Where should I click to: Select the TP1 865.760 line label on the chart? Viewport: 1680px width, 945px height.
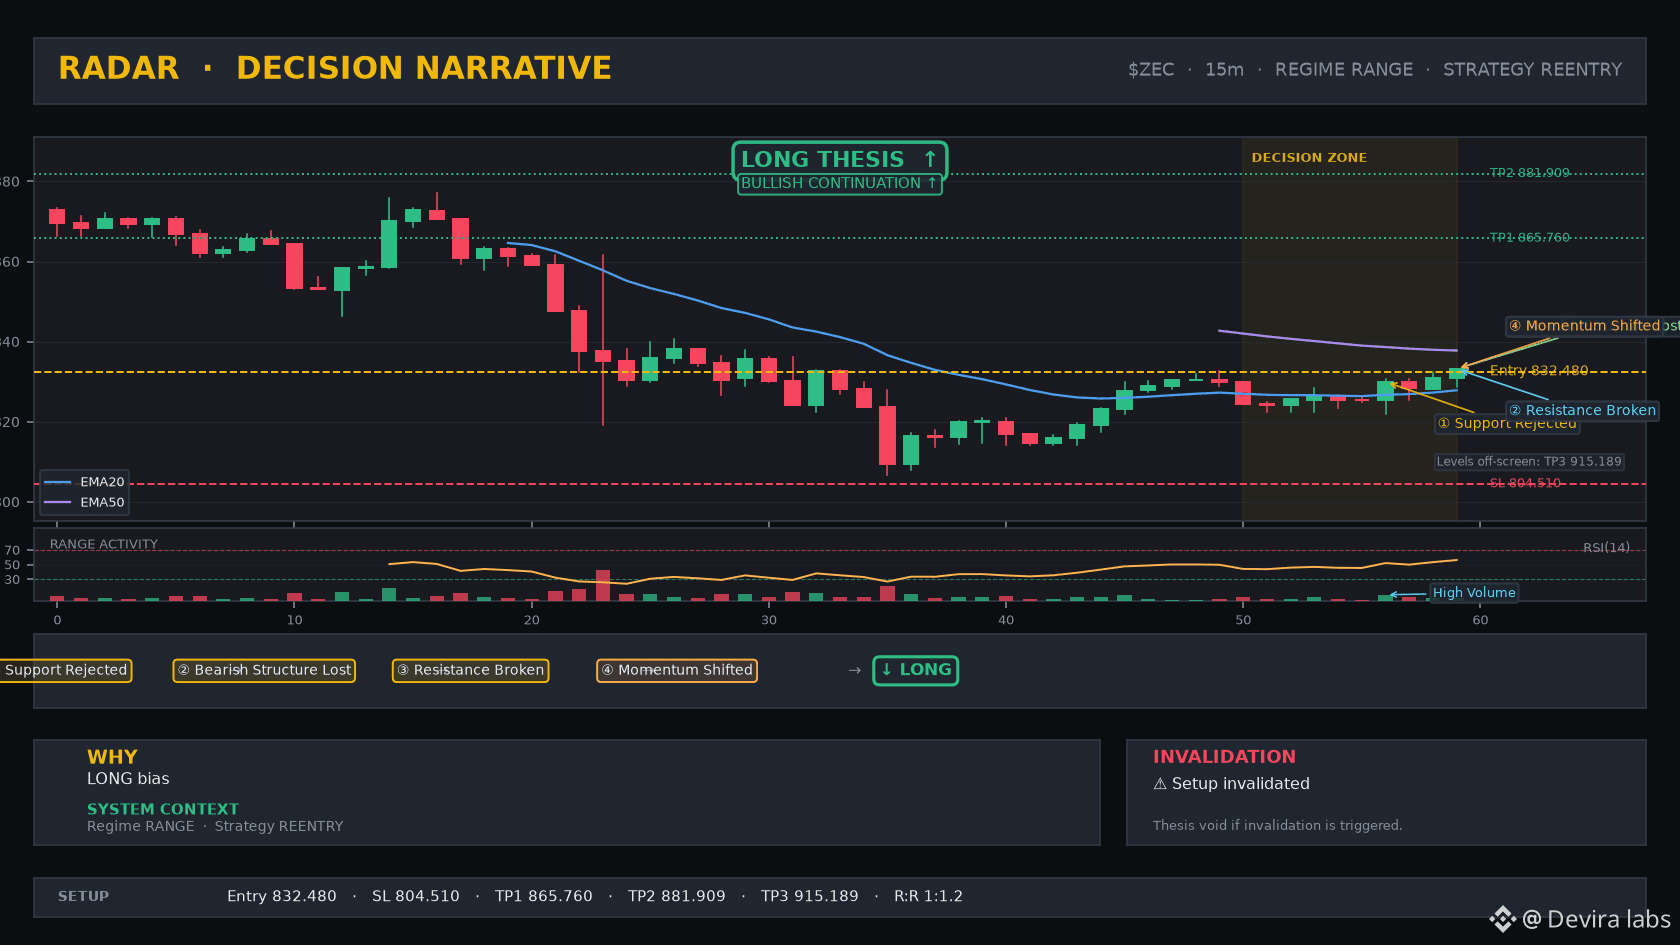[x=1529, y=238]
